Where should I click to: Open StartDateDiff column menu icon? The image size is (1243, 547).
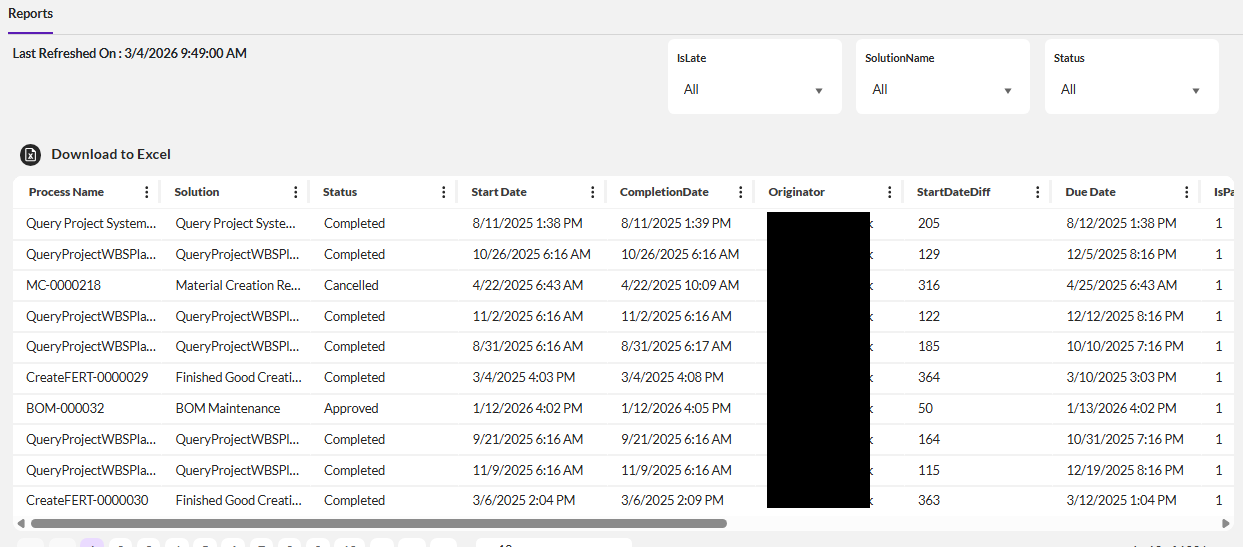[x=1038, y=192]
